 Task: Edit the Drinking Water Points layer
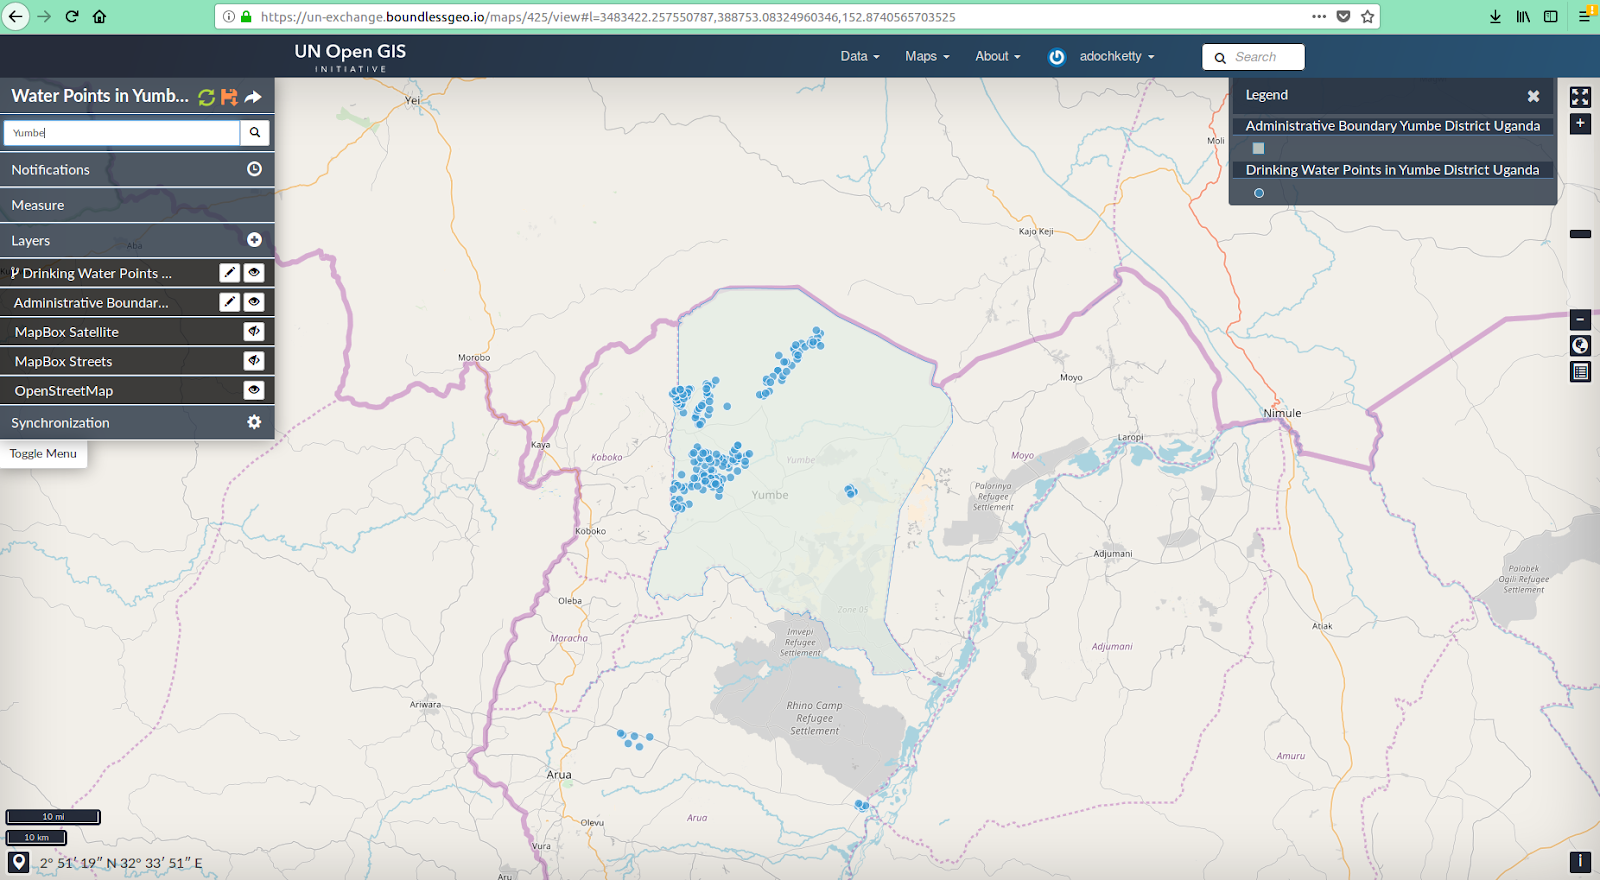pos(229,272)
